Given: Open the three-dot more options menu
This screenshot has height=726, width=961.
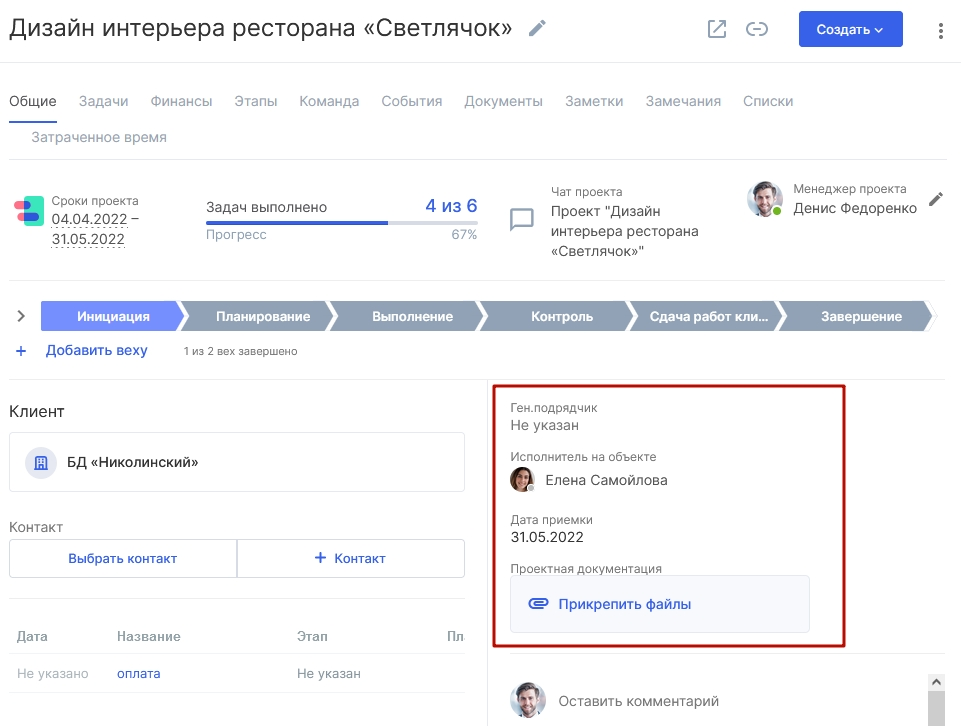Looking at the screenshot, I should [x=940, y=31].
